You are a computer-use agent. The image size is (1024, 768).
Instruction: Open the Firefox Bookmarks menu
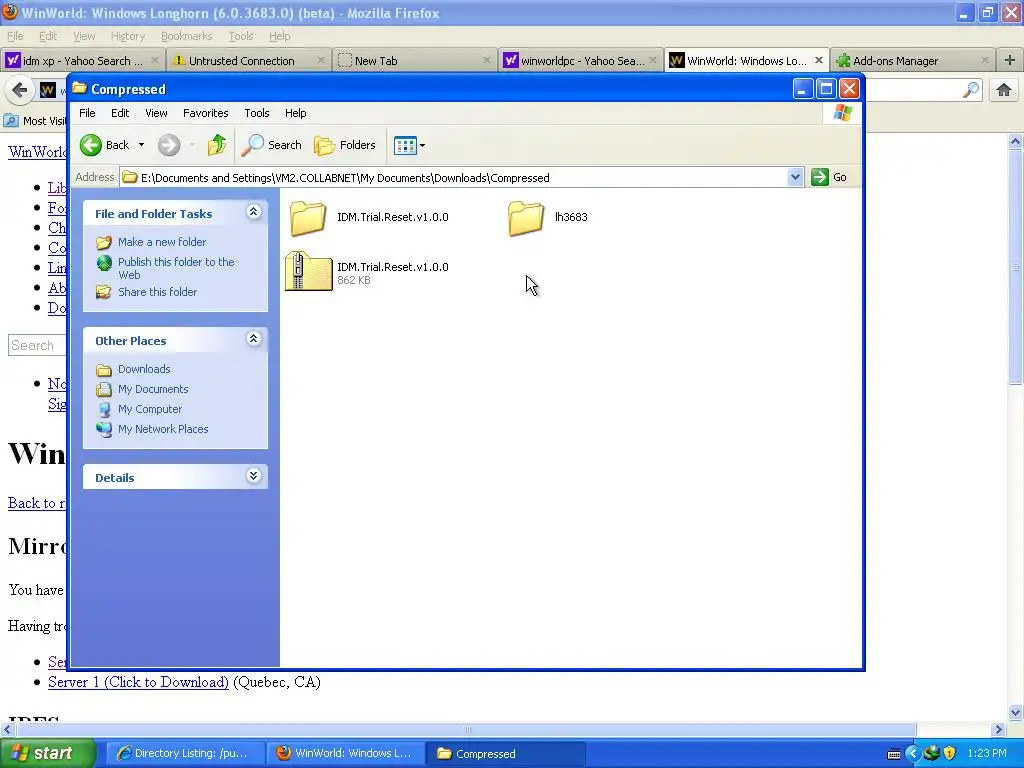[187, 36]
